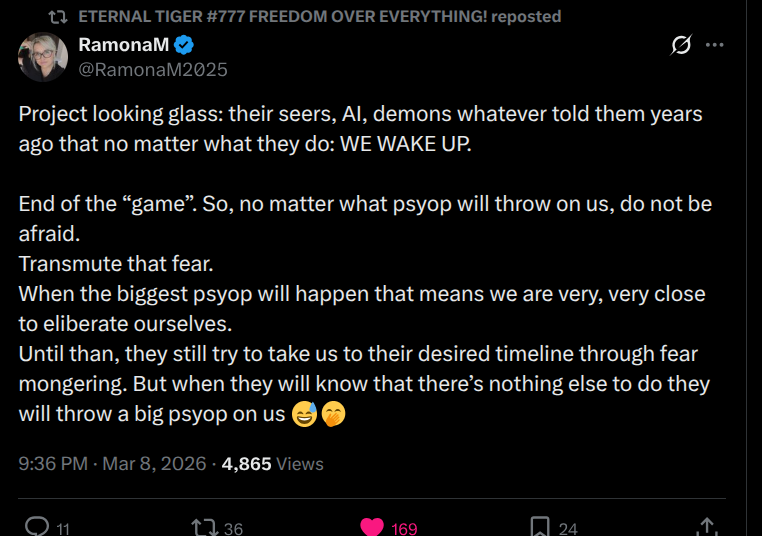Click the 4,865 Views count
The height and width of the screenshot is (536, 762).
pyautogui.click(x=272, y=464)
